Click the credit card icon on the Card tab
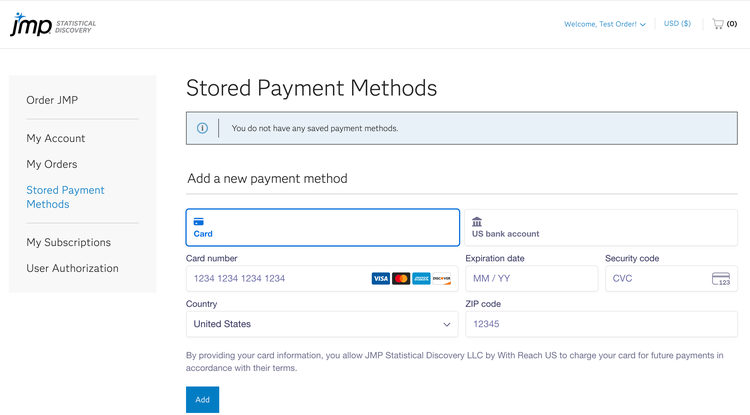The height and width of the screenshot is (415, 750). tap(199, 221)
